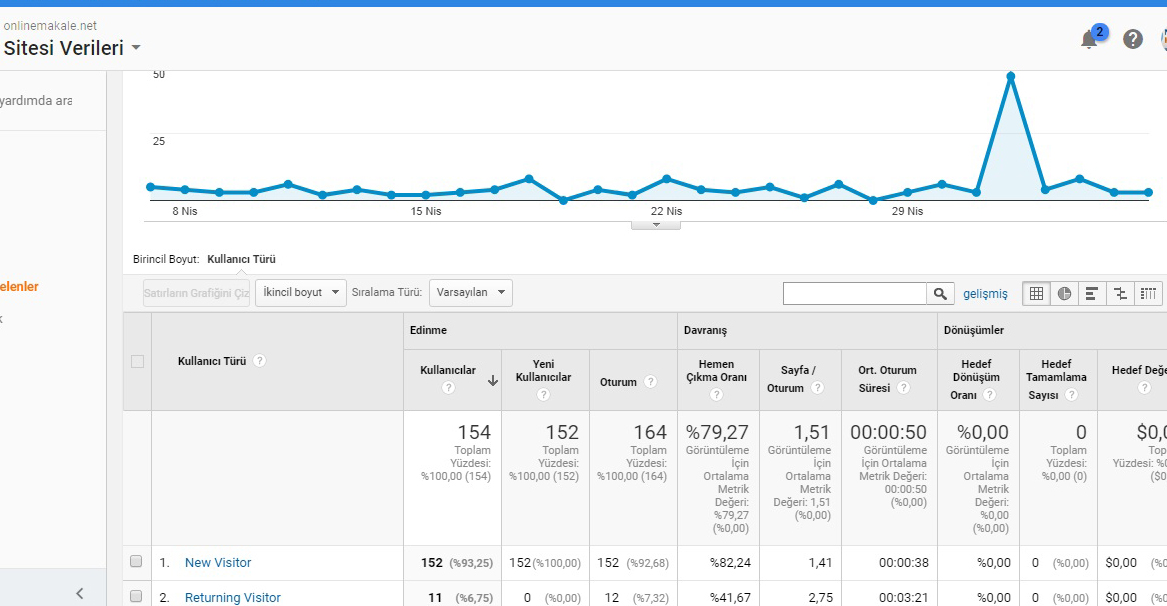The height and width of the screenshot is (606, 1167).
Task: Open the notifications bell
Action: point(1089,39)
